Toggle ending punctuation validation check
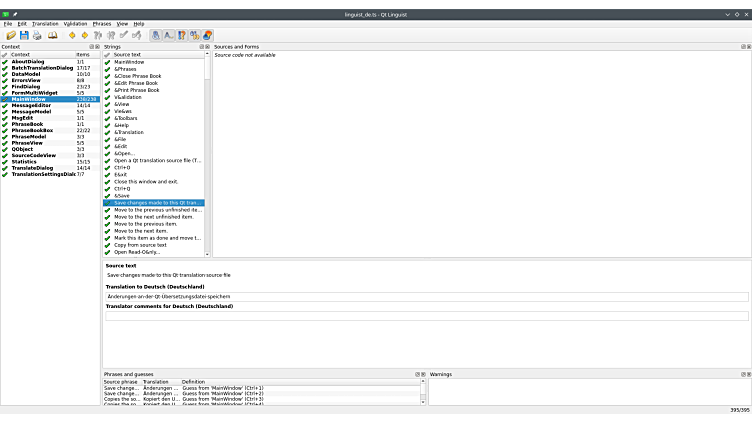752x423 pixels. 169,35
